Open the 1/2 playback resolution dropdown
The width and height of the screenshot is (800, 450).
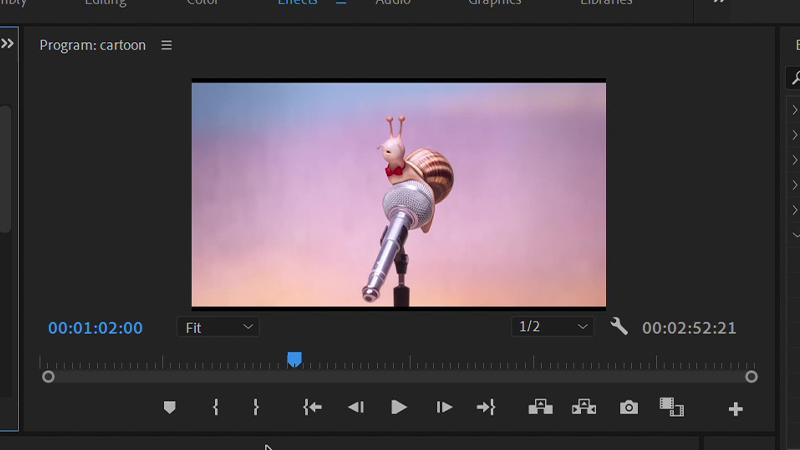[x=552, y=327]
